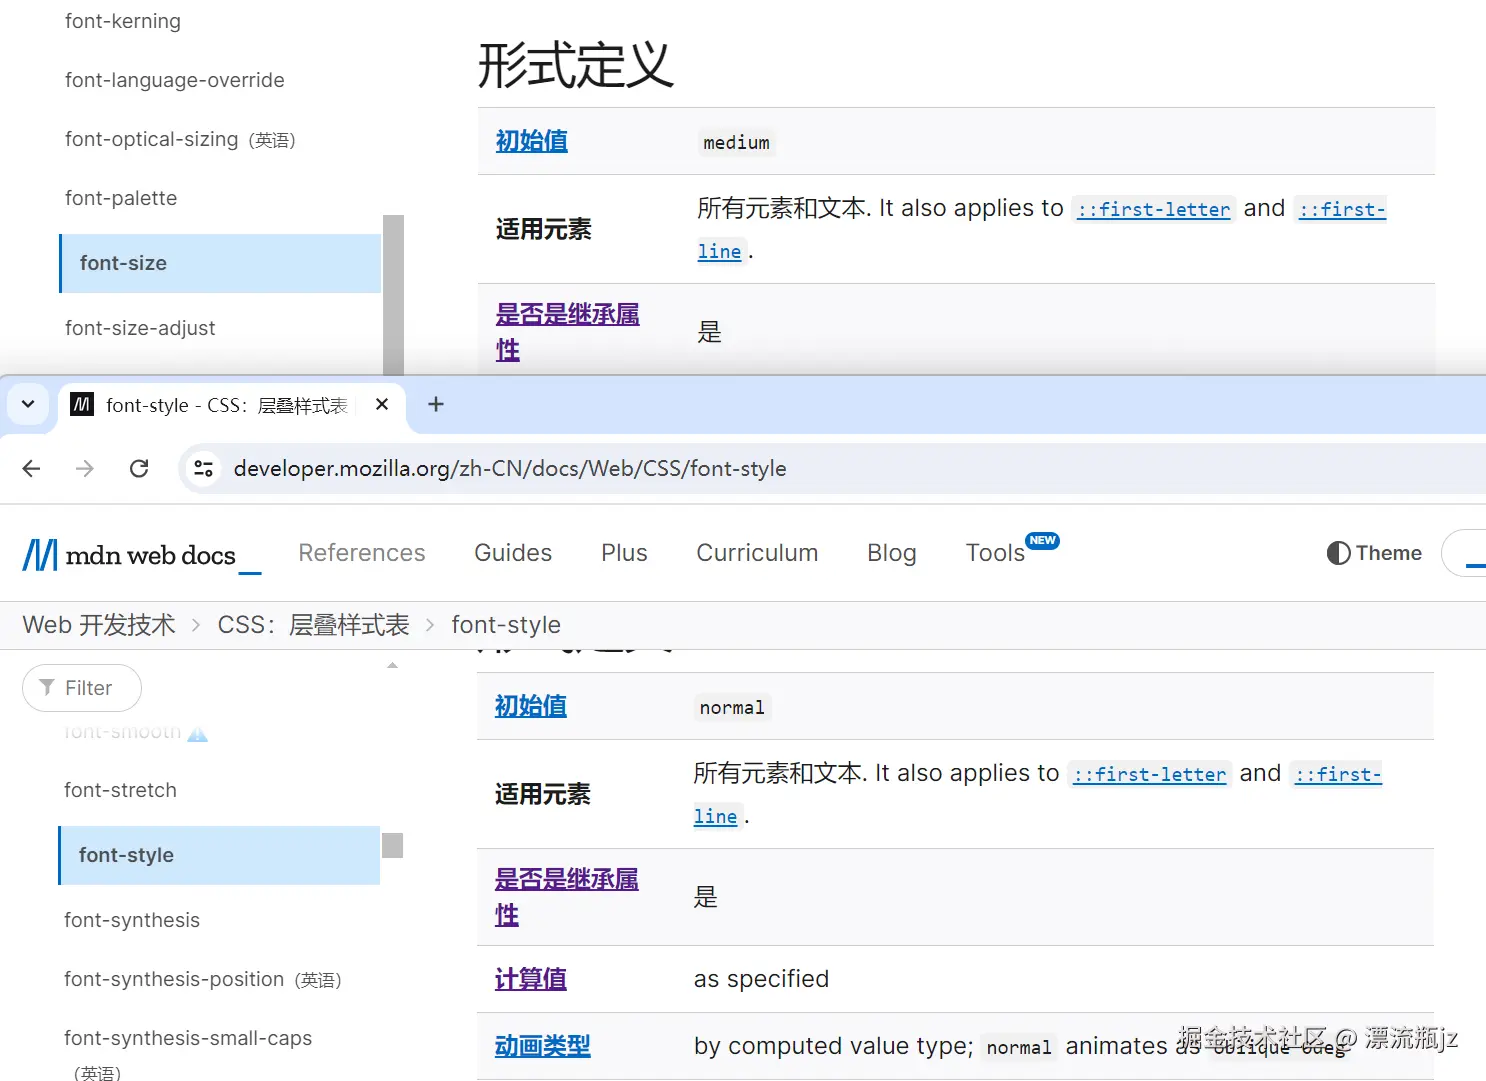The width and height of the screenshot is (1486, 1081).
Task: Open ::first-line link in font-style table
Action: [x=1338, y=774]
